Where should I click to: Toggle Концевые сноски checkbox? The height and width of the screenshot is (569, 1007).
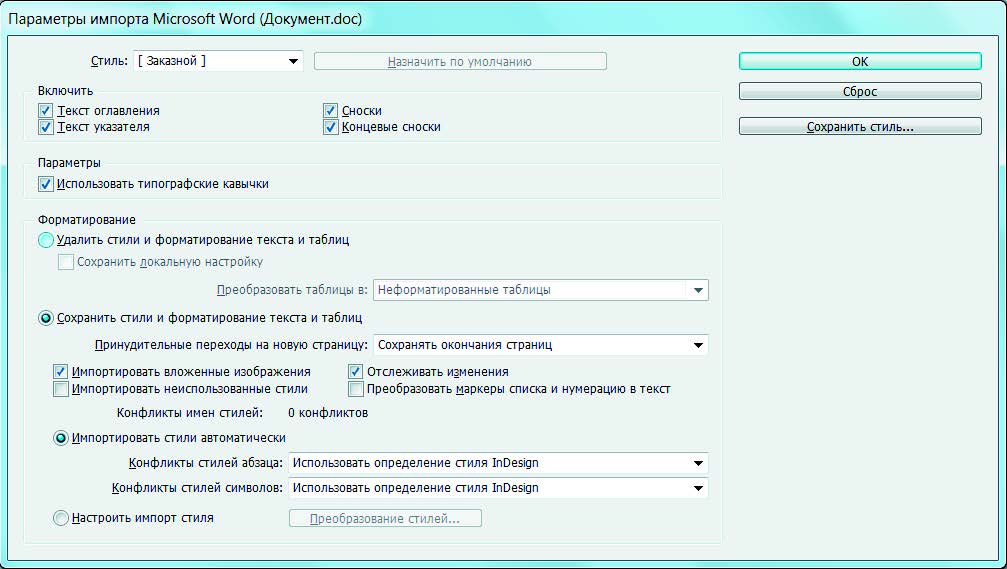click(x=330, y=127)
